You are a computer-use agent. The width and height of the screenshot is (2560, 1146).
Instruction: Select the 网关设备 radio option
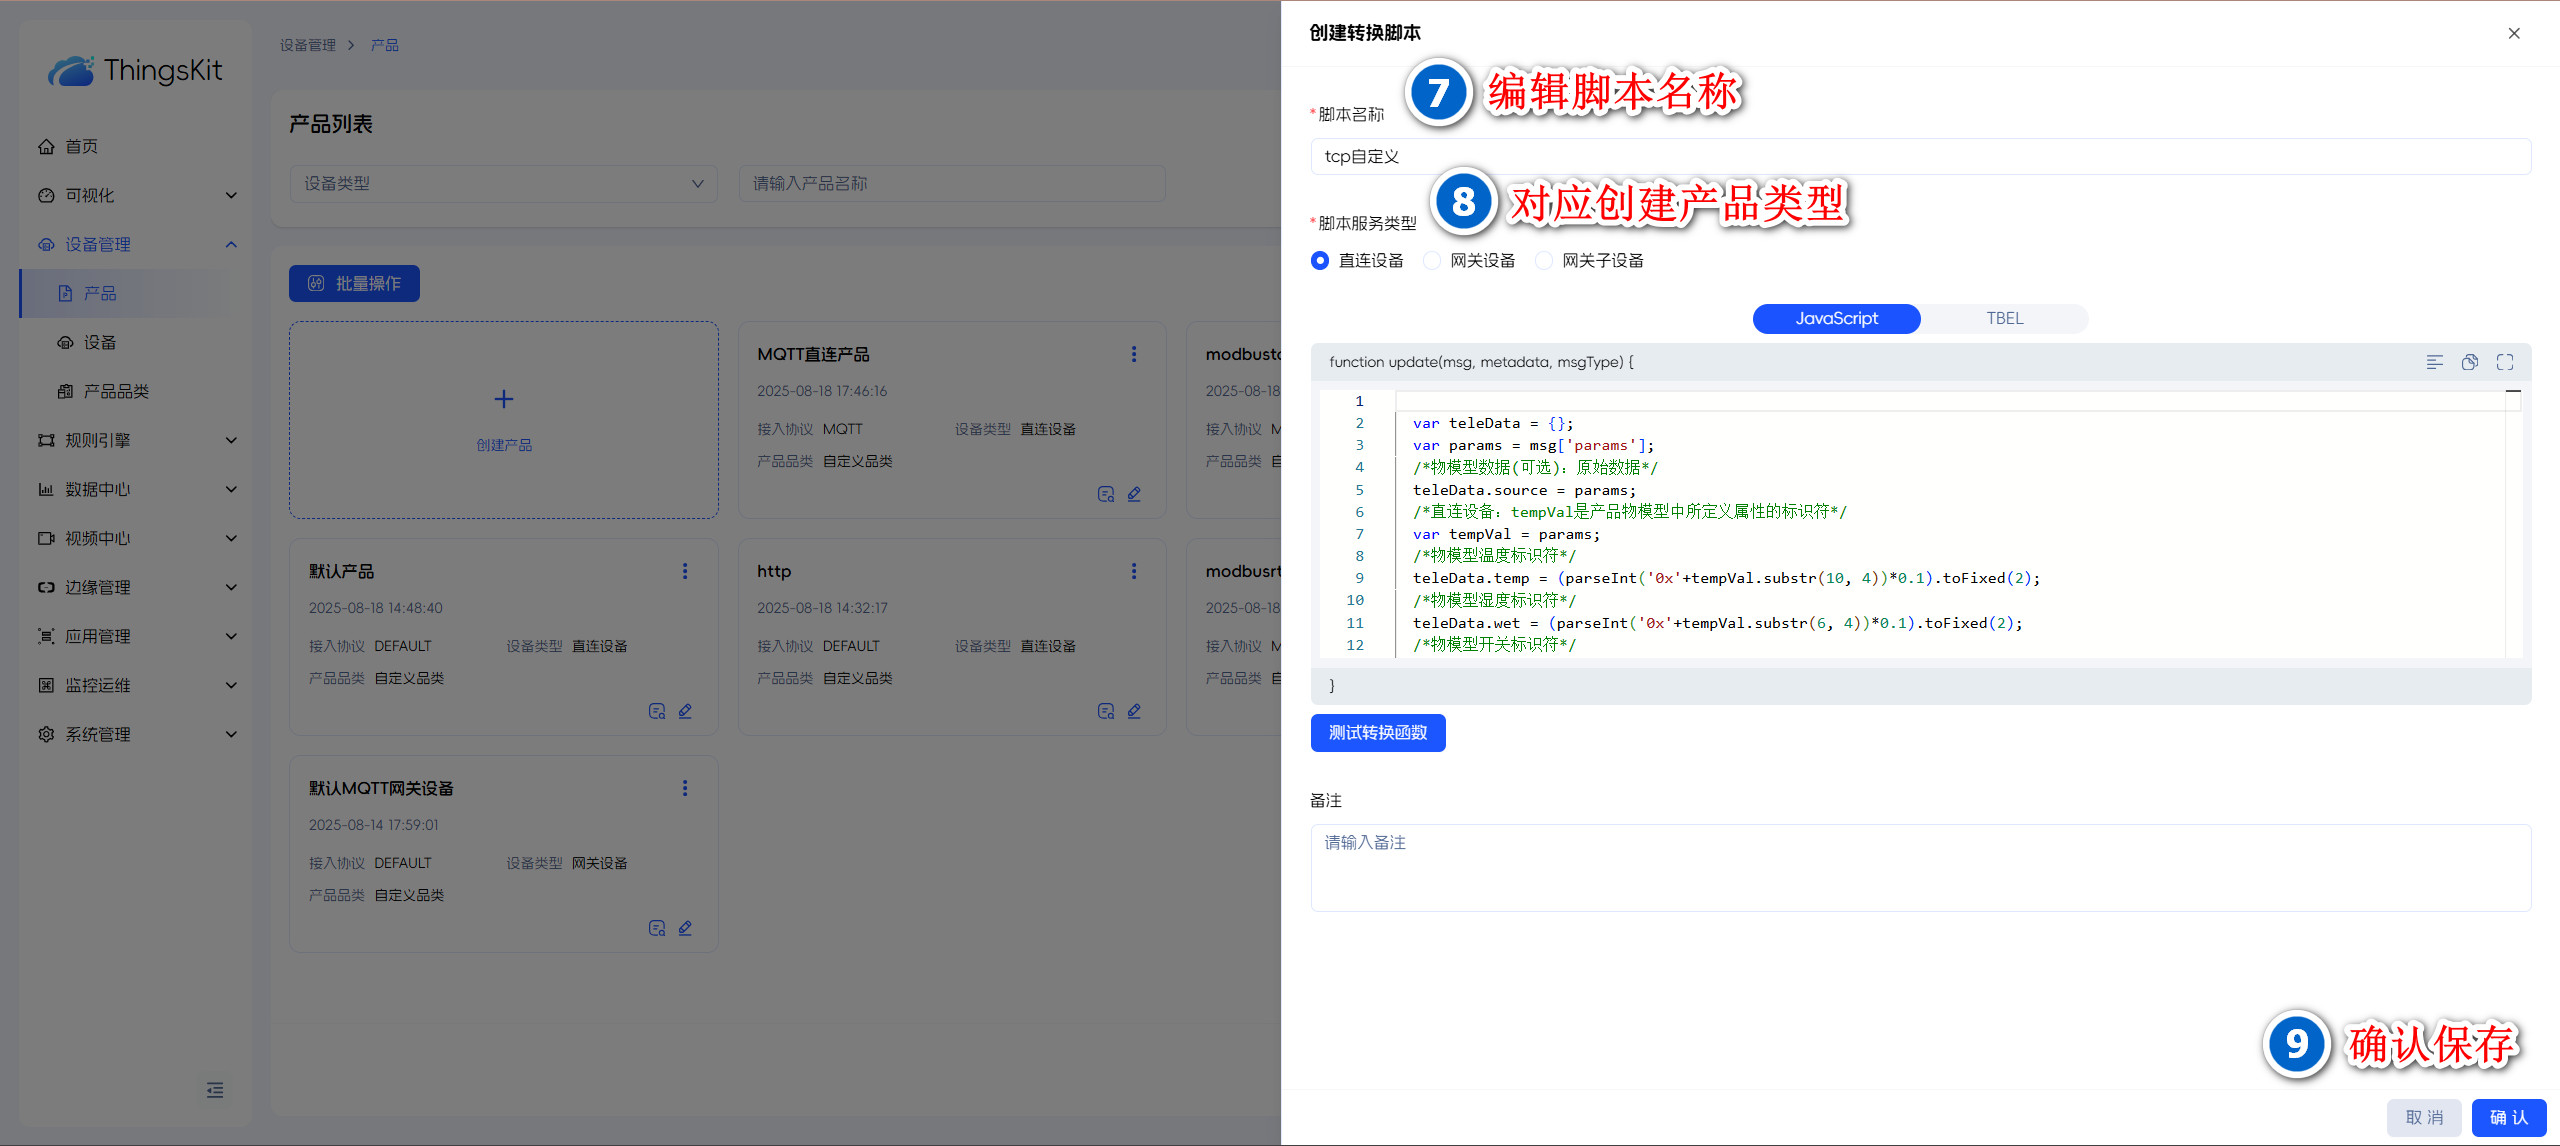coord(1432,261)
